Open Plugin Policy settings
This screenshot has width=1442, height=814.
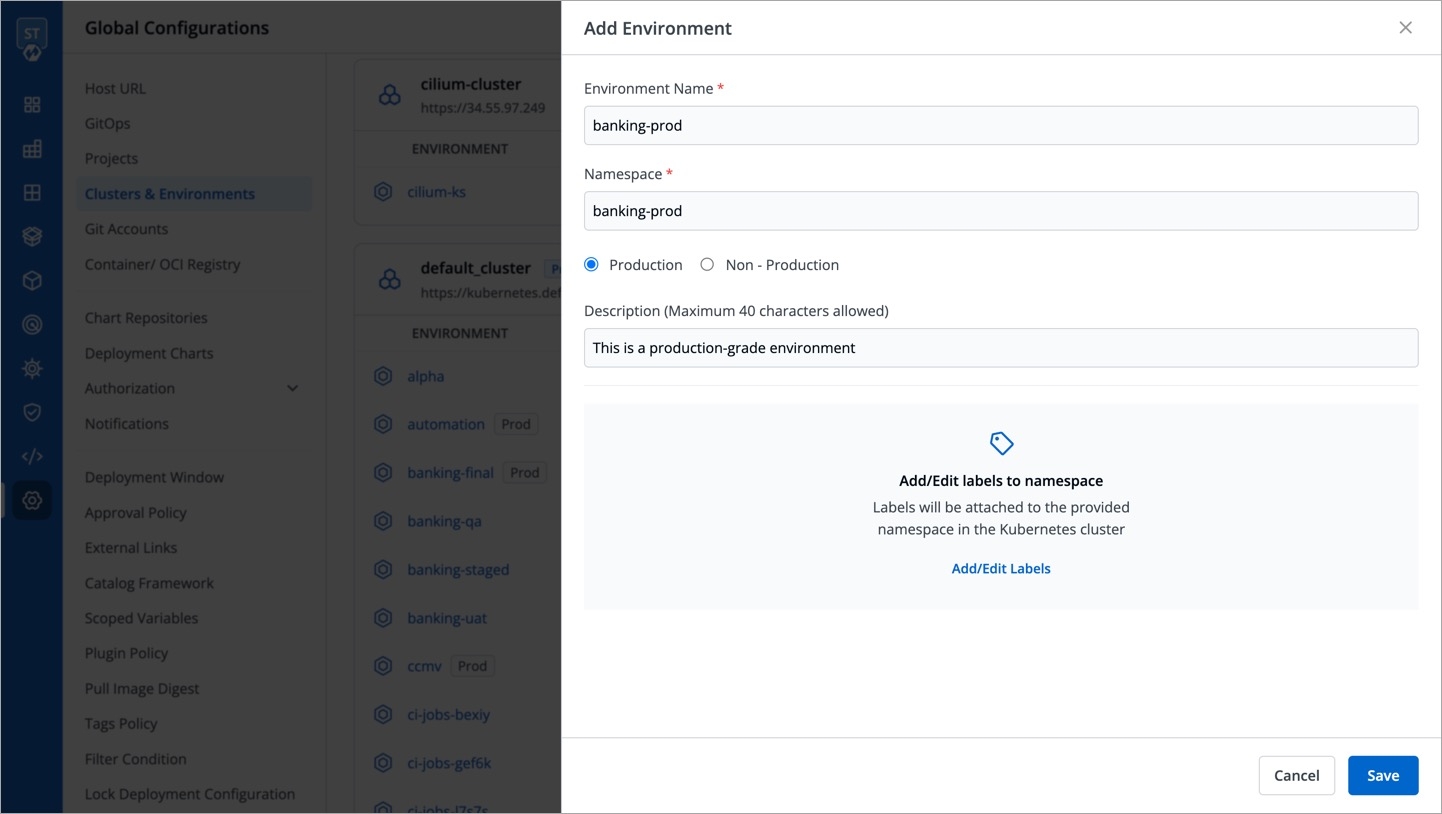(x=126, y=653)
